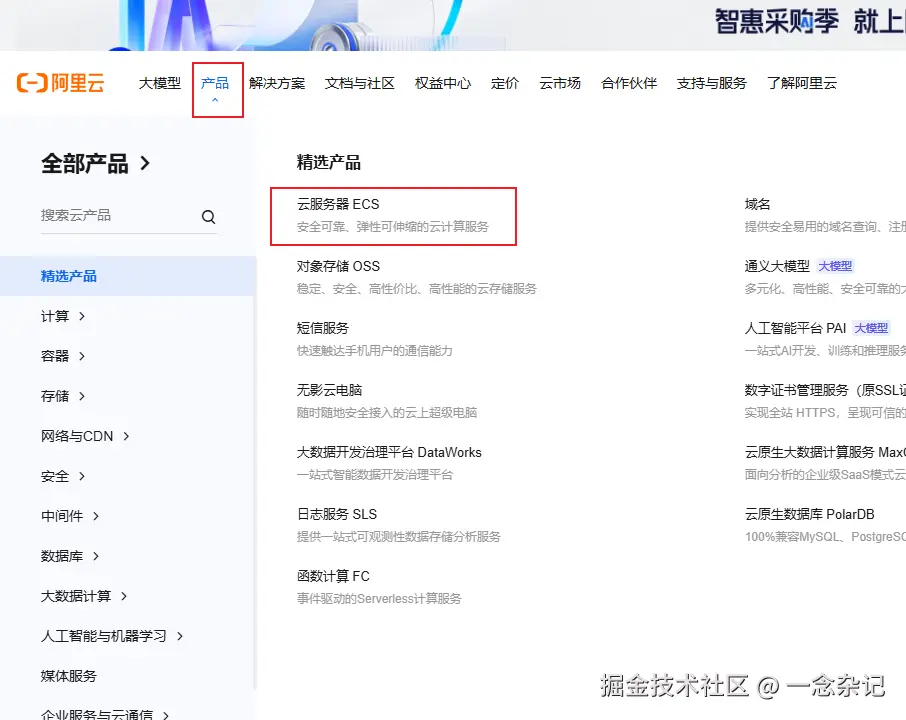Open 对象存储 OSS product
This screenshot has height=720, width=906.
coord(338,266)
